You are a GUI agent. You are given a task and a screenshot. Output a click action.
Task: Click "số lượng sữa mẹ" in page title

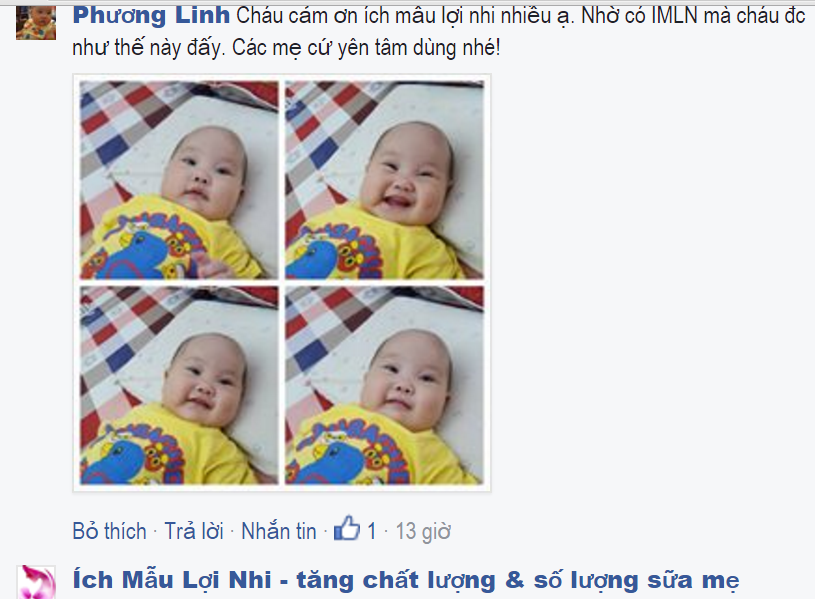[637, 581]
